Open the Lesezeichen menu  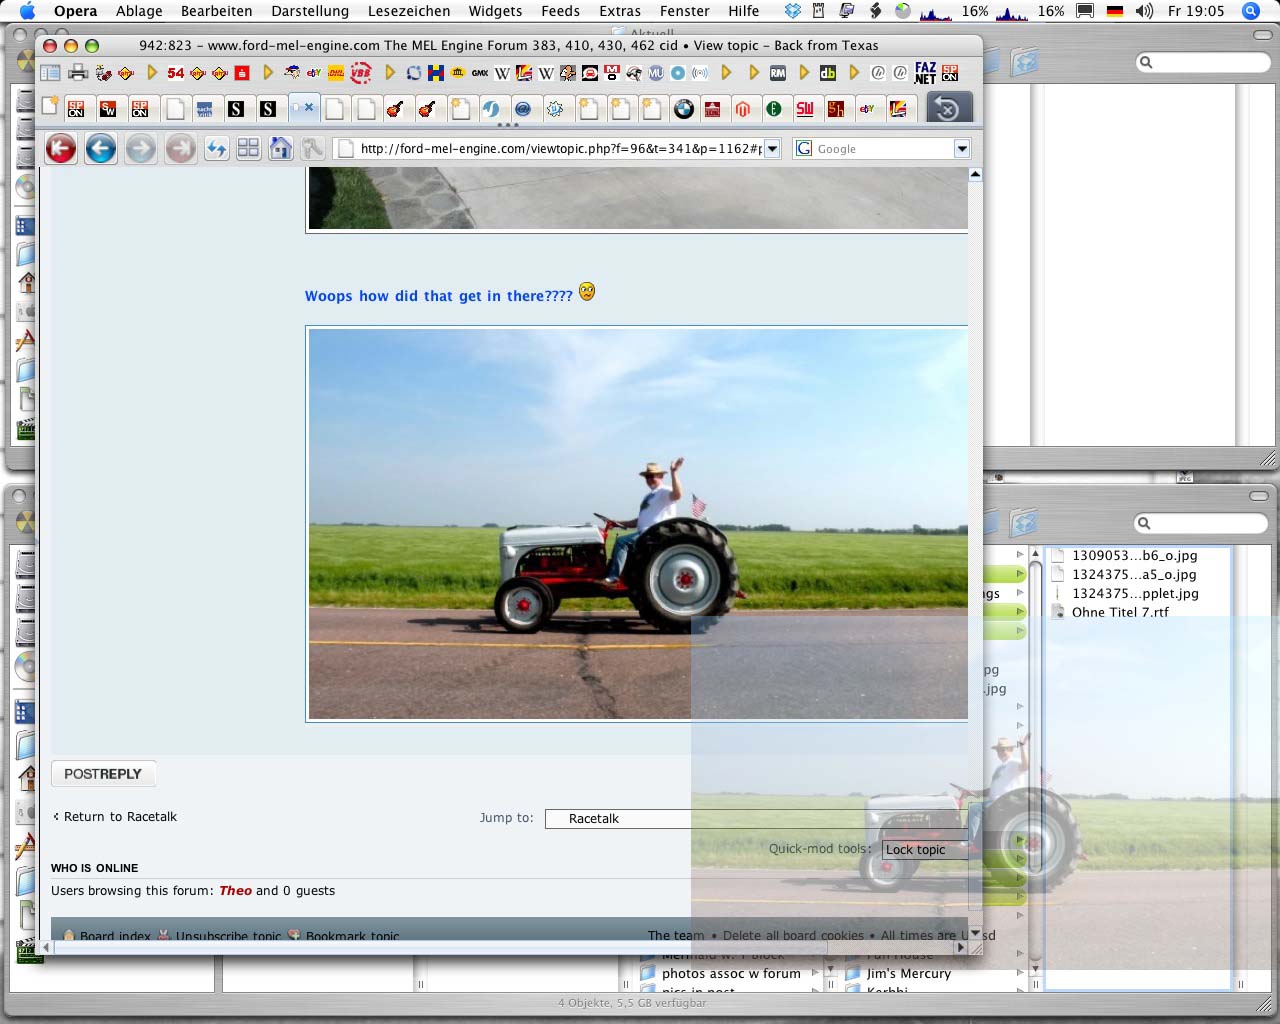pos(408,11)
